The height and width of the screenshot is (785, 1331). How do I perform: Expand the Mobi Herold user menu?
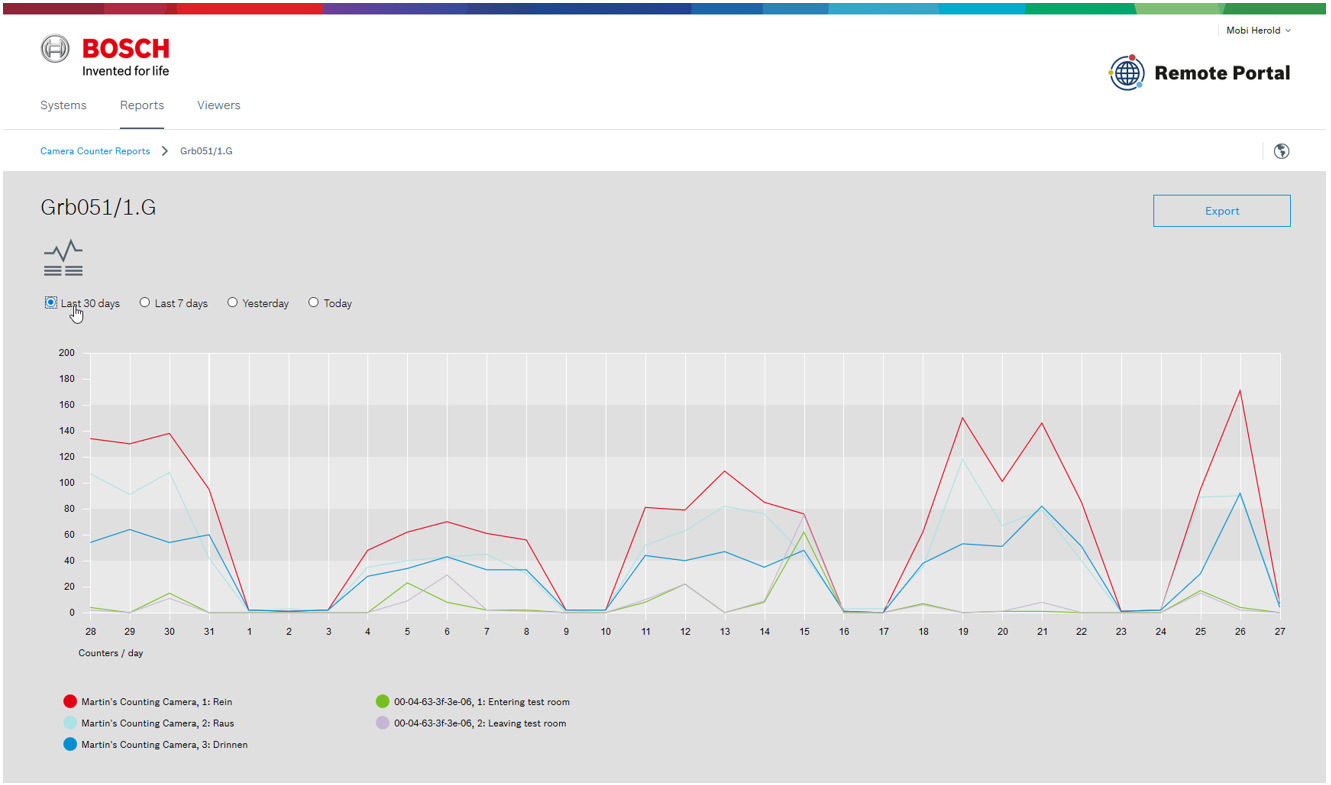pyautogui.click(x=1258, y=31)
